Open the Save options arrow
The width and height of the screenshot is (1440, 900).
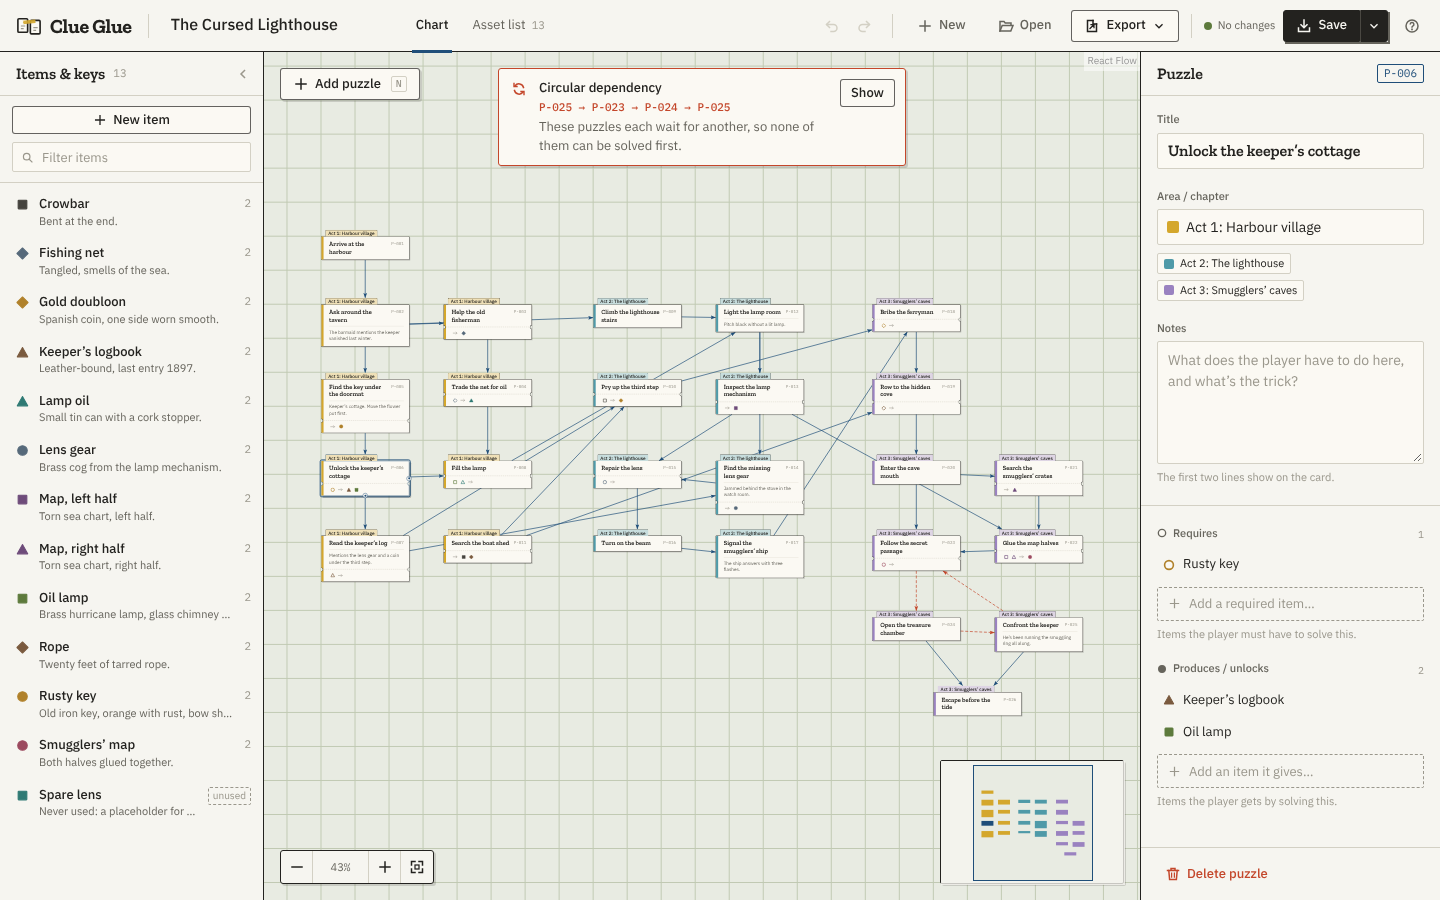(1374, 26)
